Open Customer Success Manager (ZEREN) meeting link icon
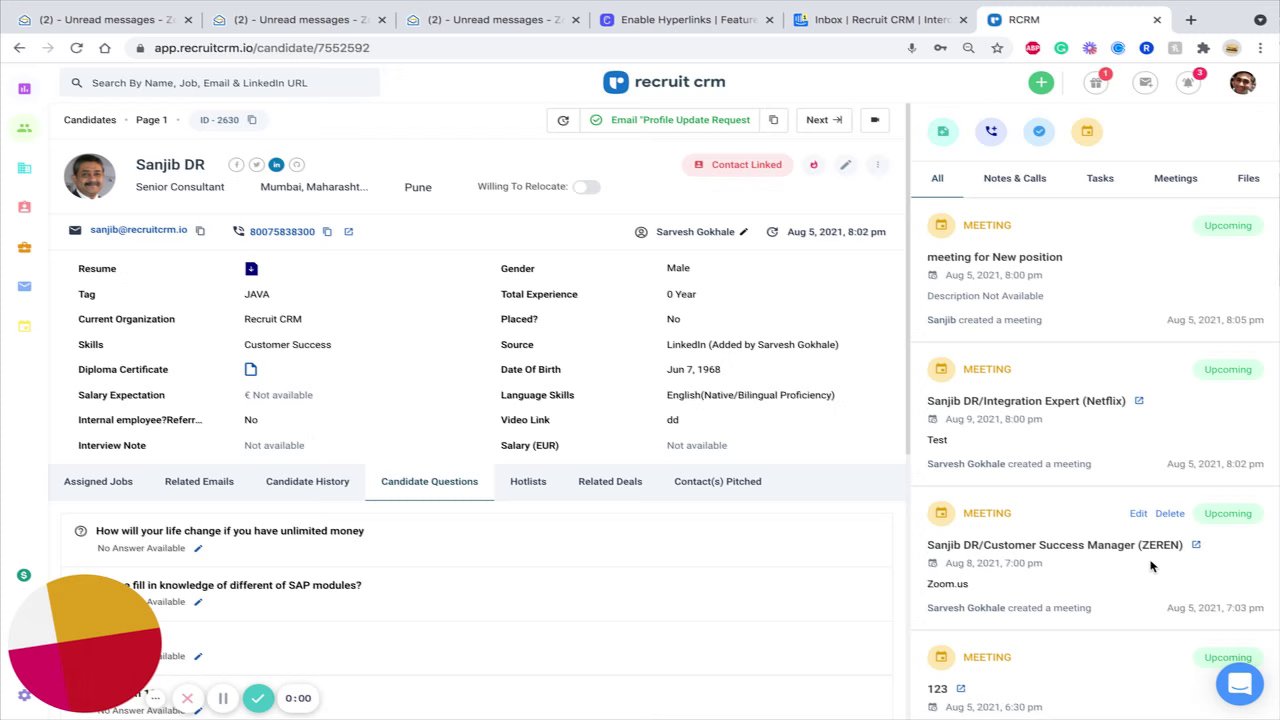1280x720 pixels. point(1196,545)
